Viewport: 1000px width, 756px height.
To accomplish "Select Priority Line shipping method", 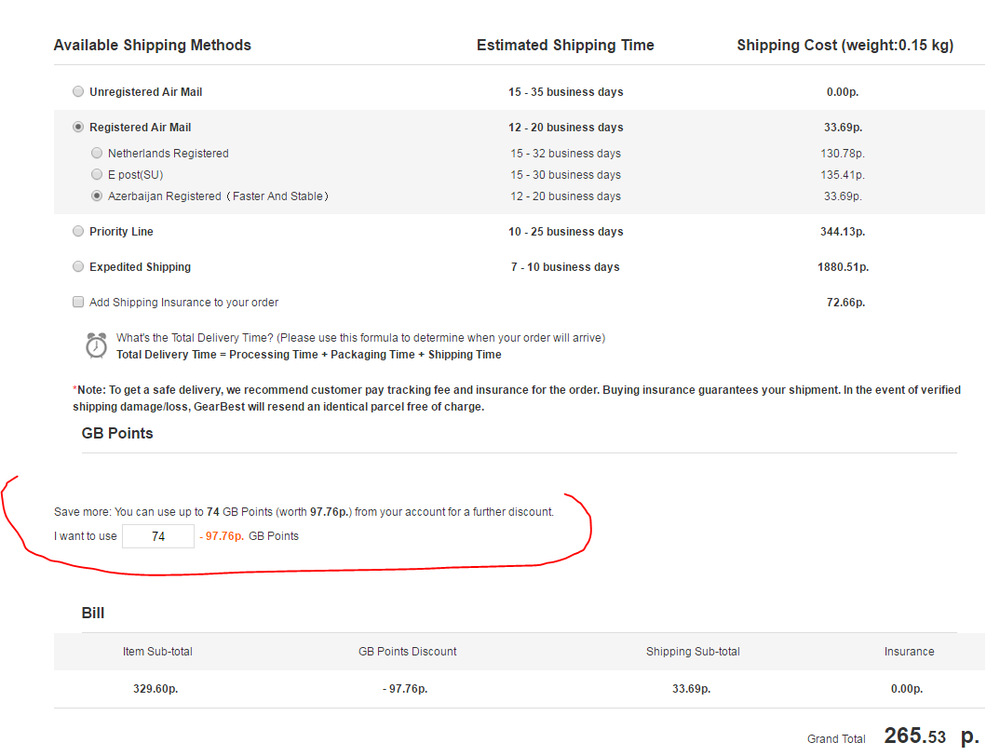I will (x=78, y=231).
